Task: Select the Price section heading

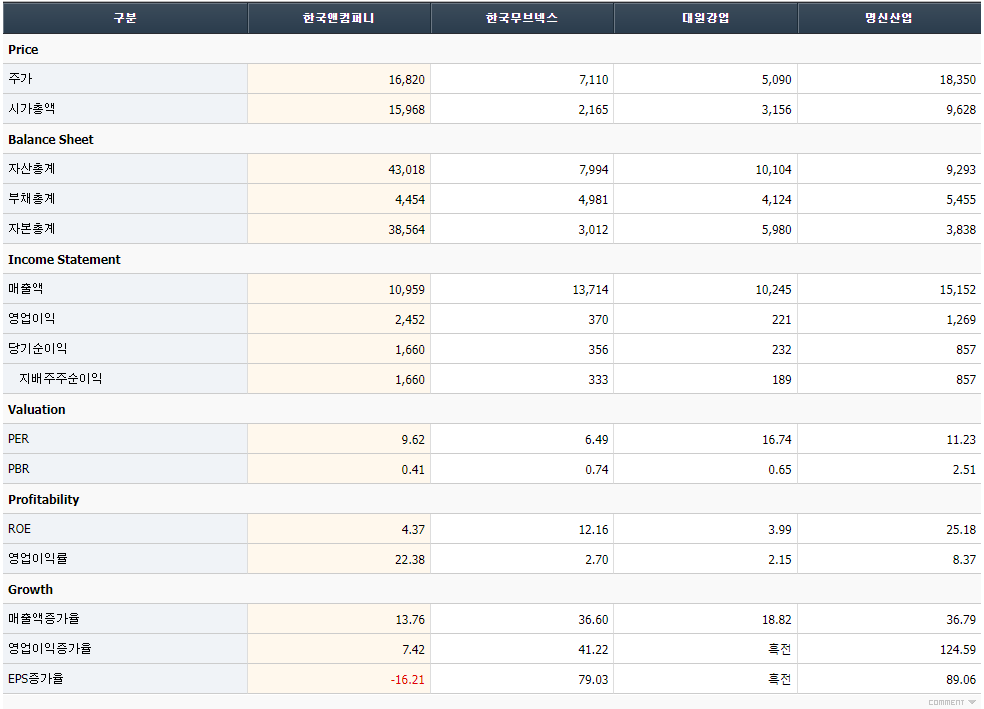Action: pyautogui.click(x=23, y=50)
